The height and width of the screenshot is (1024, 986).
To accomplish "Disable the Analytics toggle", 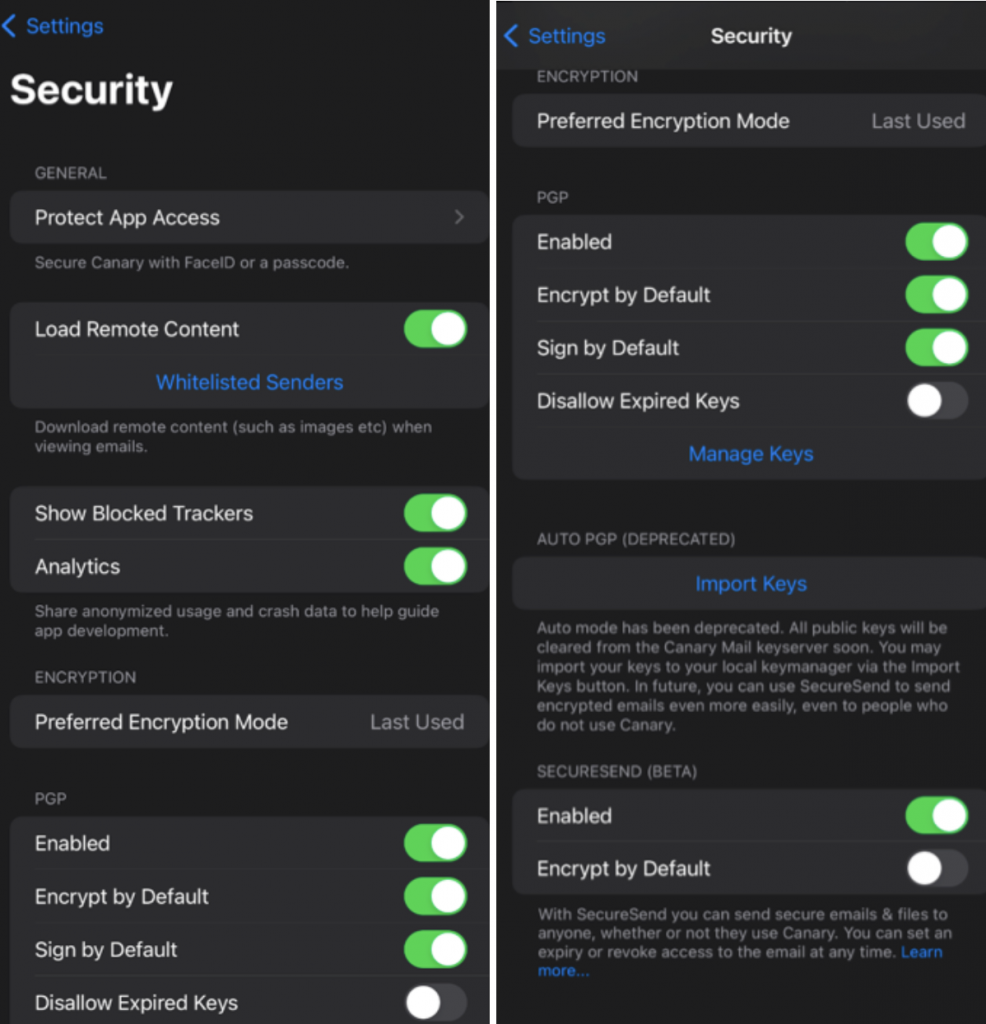I will [x=435, y=566].
